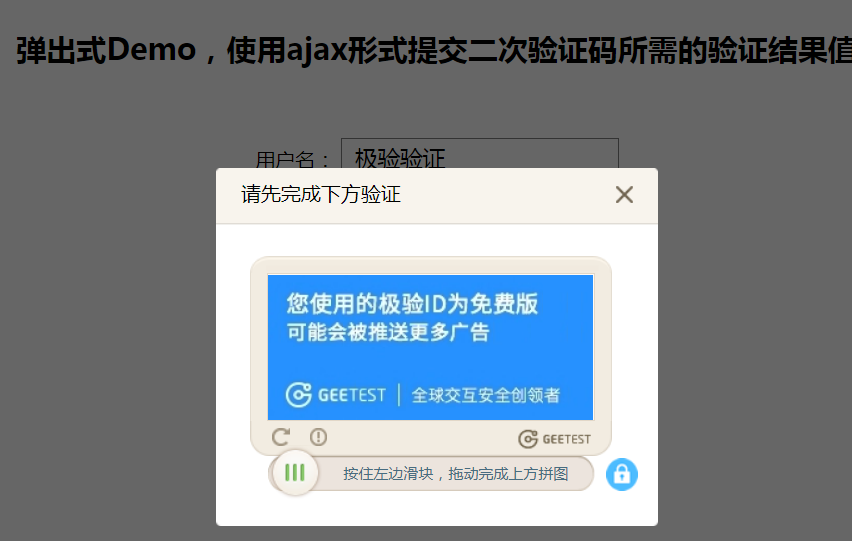
Task: Click the banner line 您使用的极验ID为免费版
Action: tap(412, 304)
